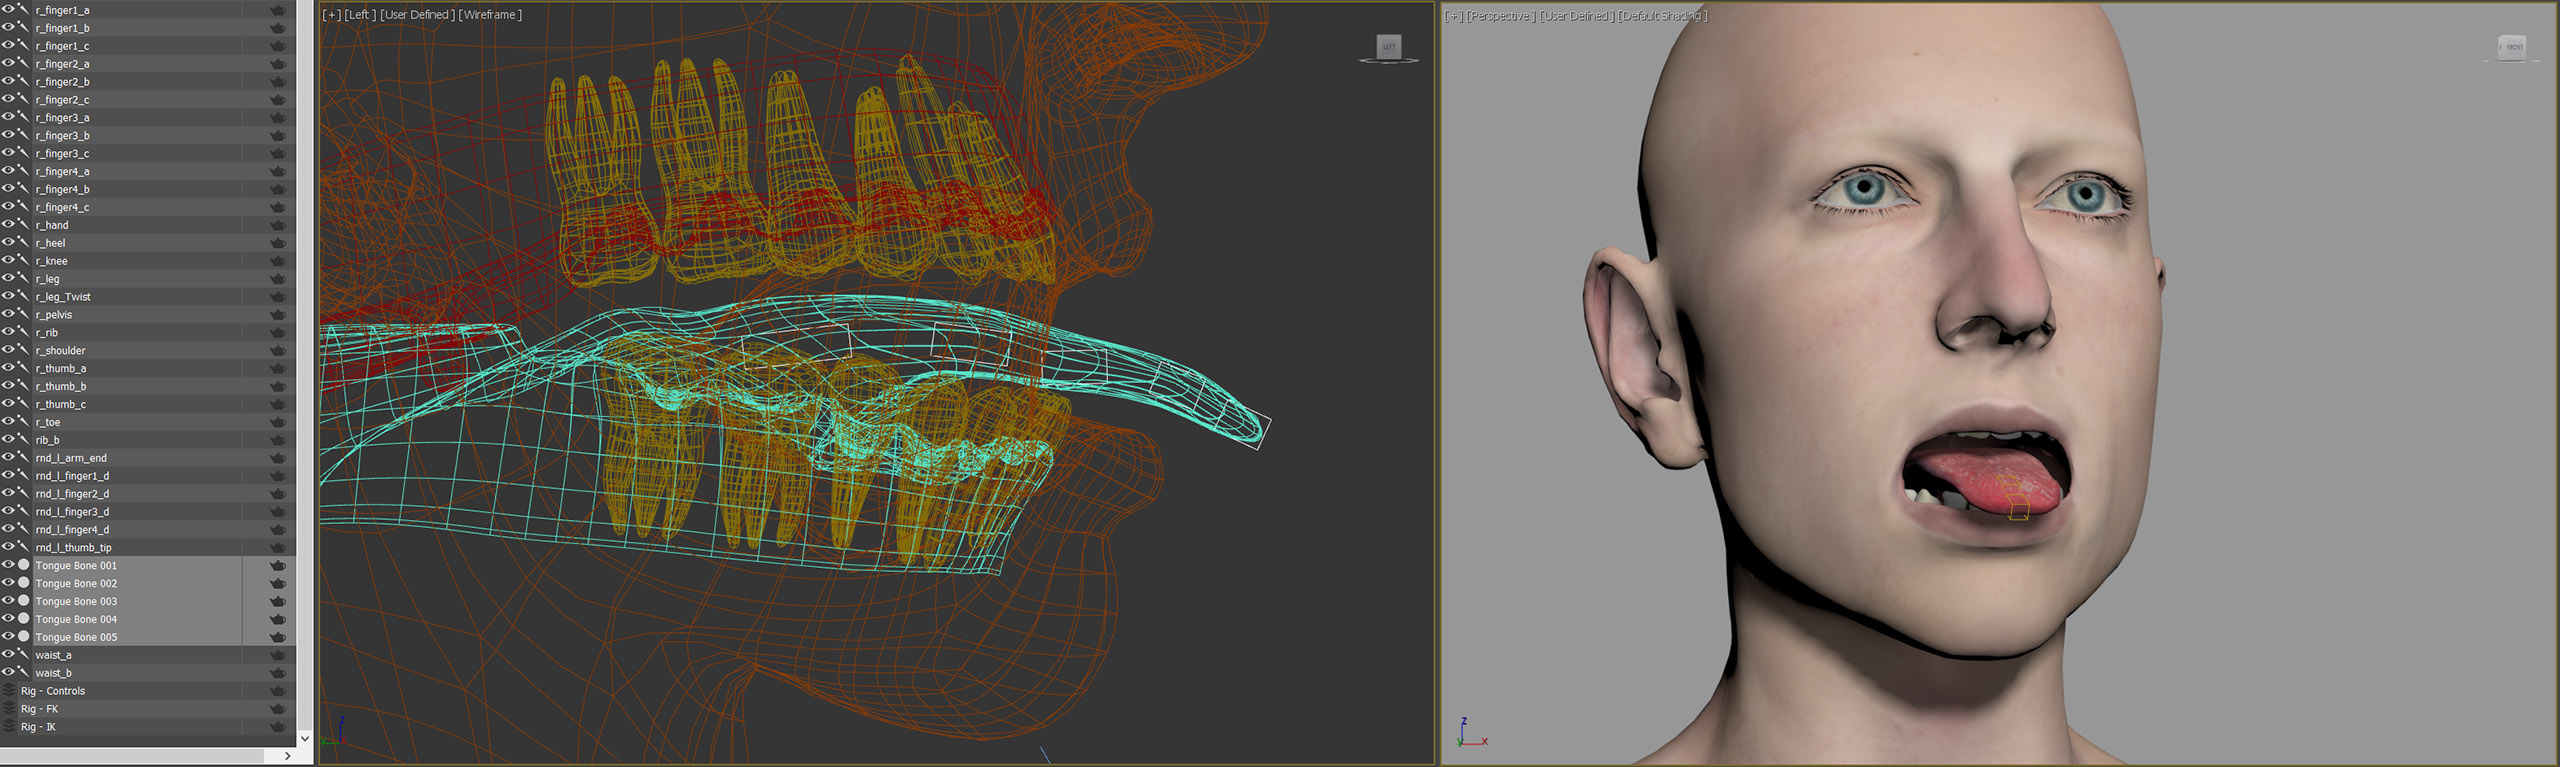This screenshot has height=767, width=2560.
Task: Click the sphere icon beside Tongue Bone 003
Action: pos(24,601)
